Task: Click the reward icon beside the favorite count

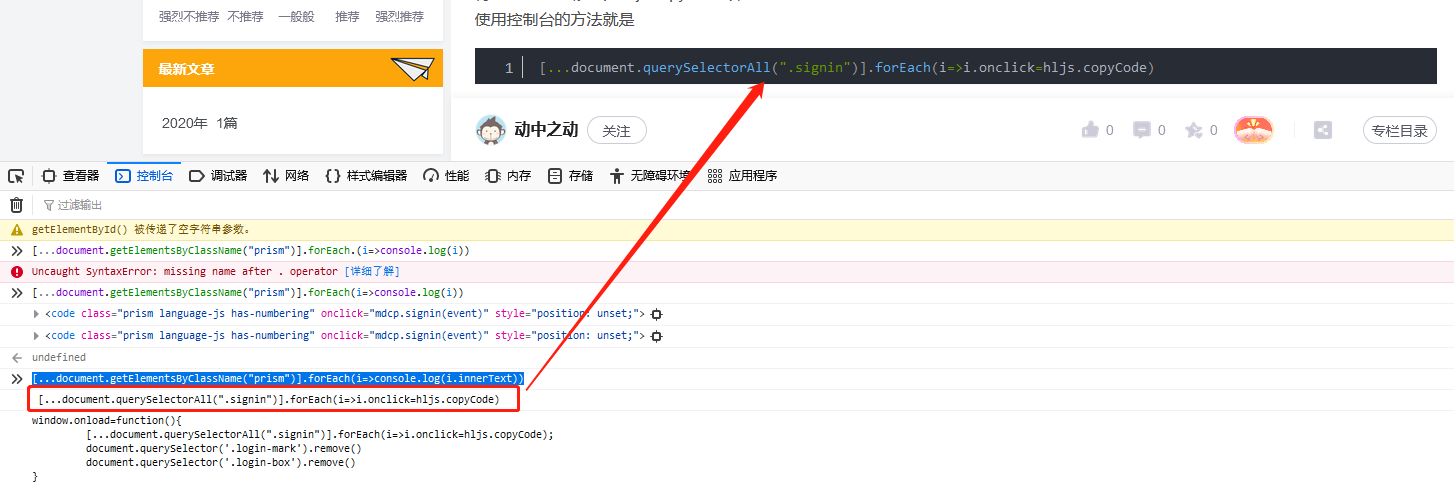Action: [1253, 130]
